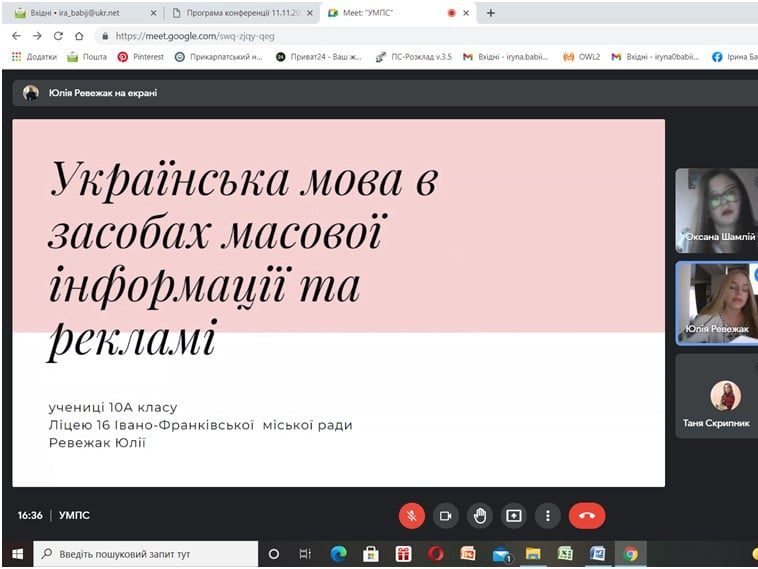Reload the Meet page
758x569 pixels.
tap(59, 35)
